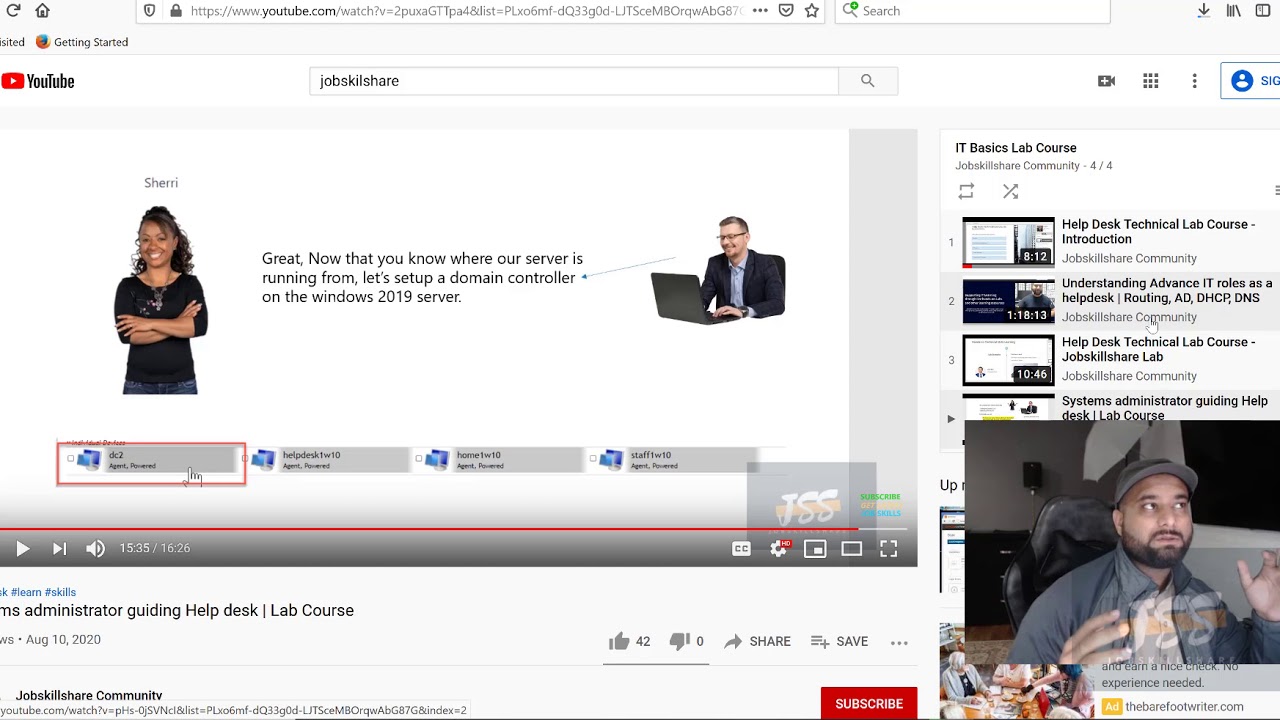
Task: Switch to theater mode
Action: coord(851,548)
